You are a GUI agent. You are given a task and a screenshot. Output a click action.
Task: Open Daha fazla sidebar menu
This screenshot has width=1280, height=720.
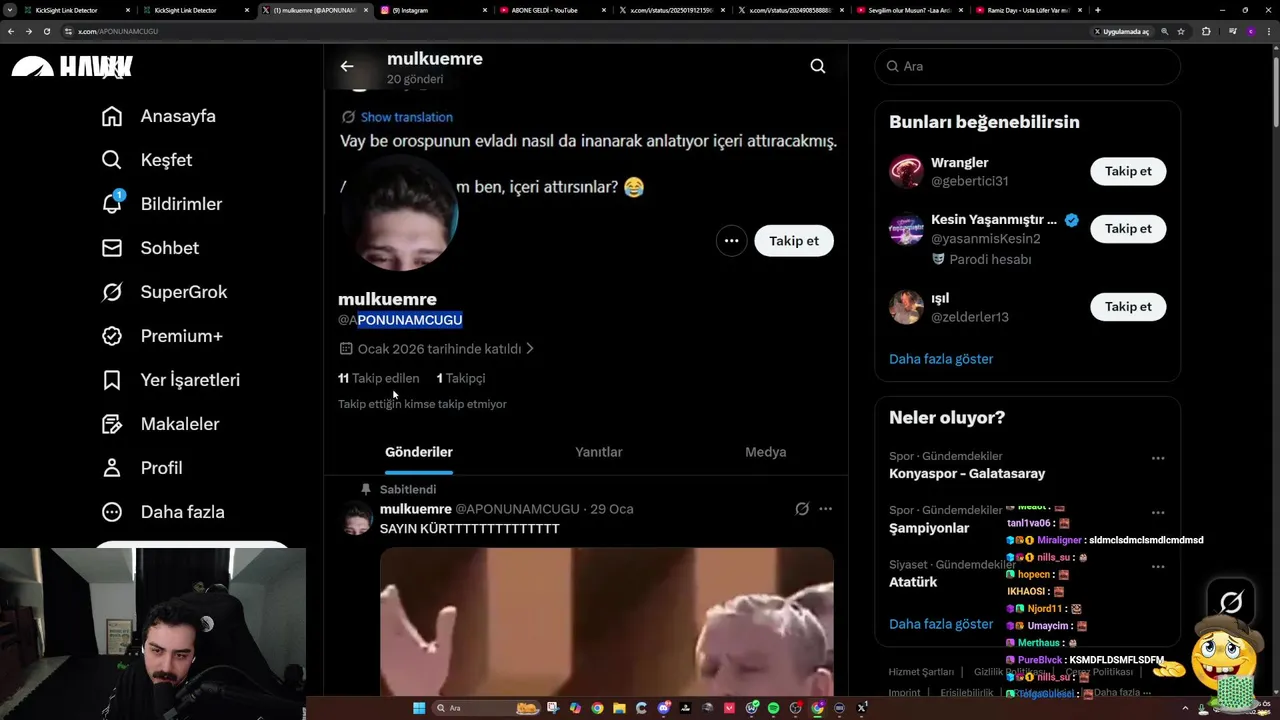pyautogui.click(x=163, y=512)
